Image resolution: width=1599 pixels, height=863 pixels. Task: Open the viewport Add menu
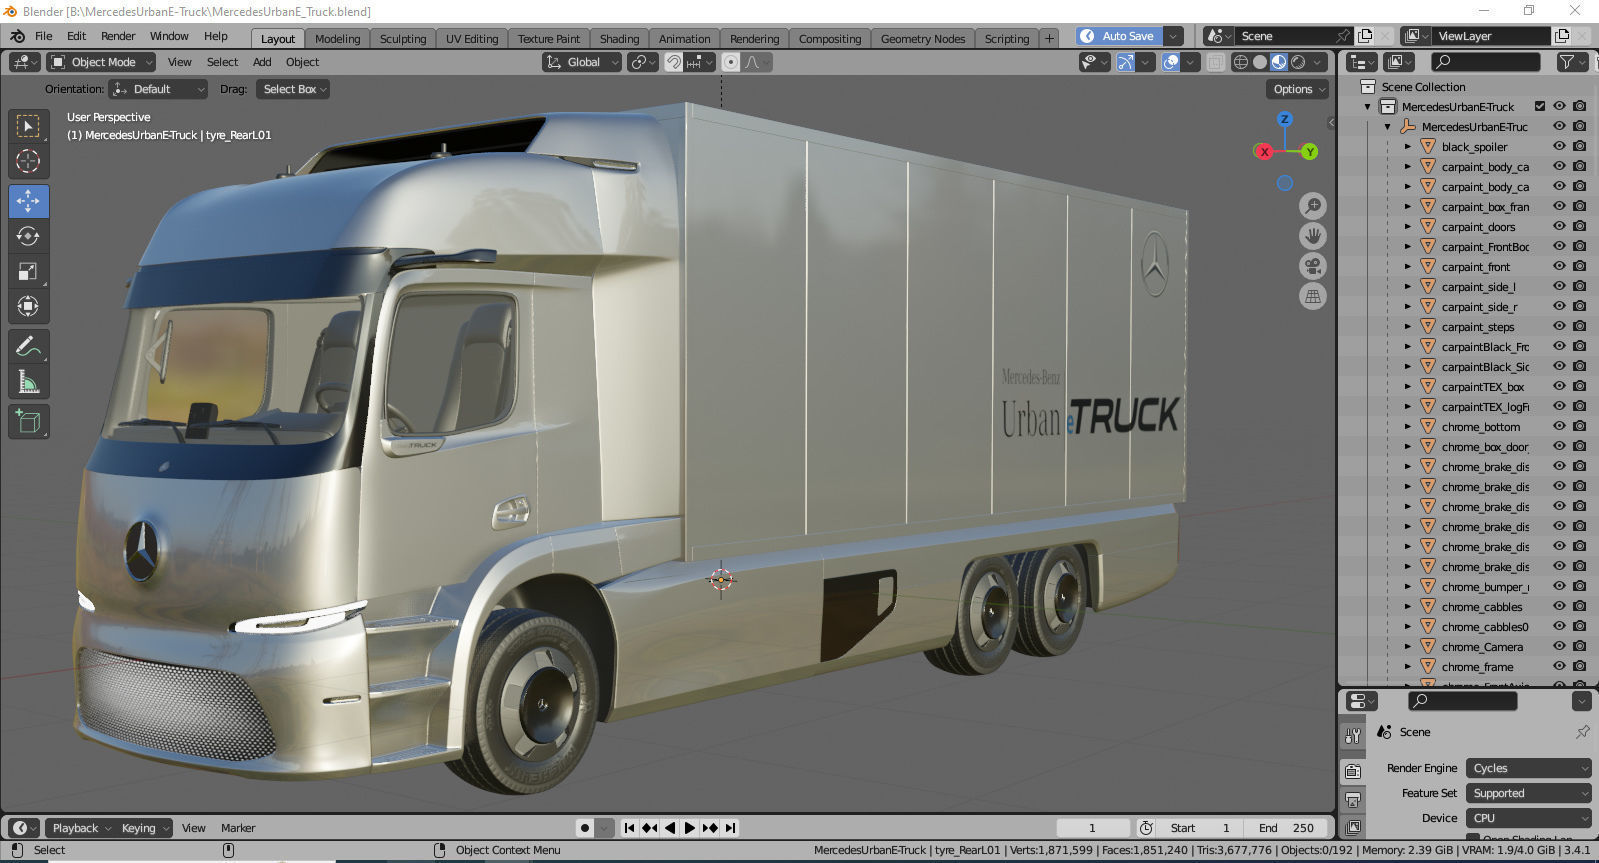[262, 62]
